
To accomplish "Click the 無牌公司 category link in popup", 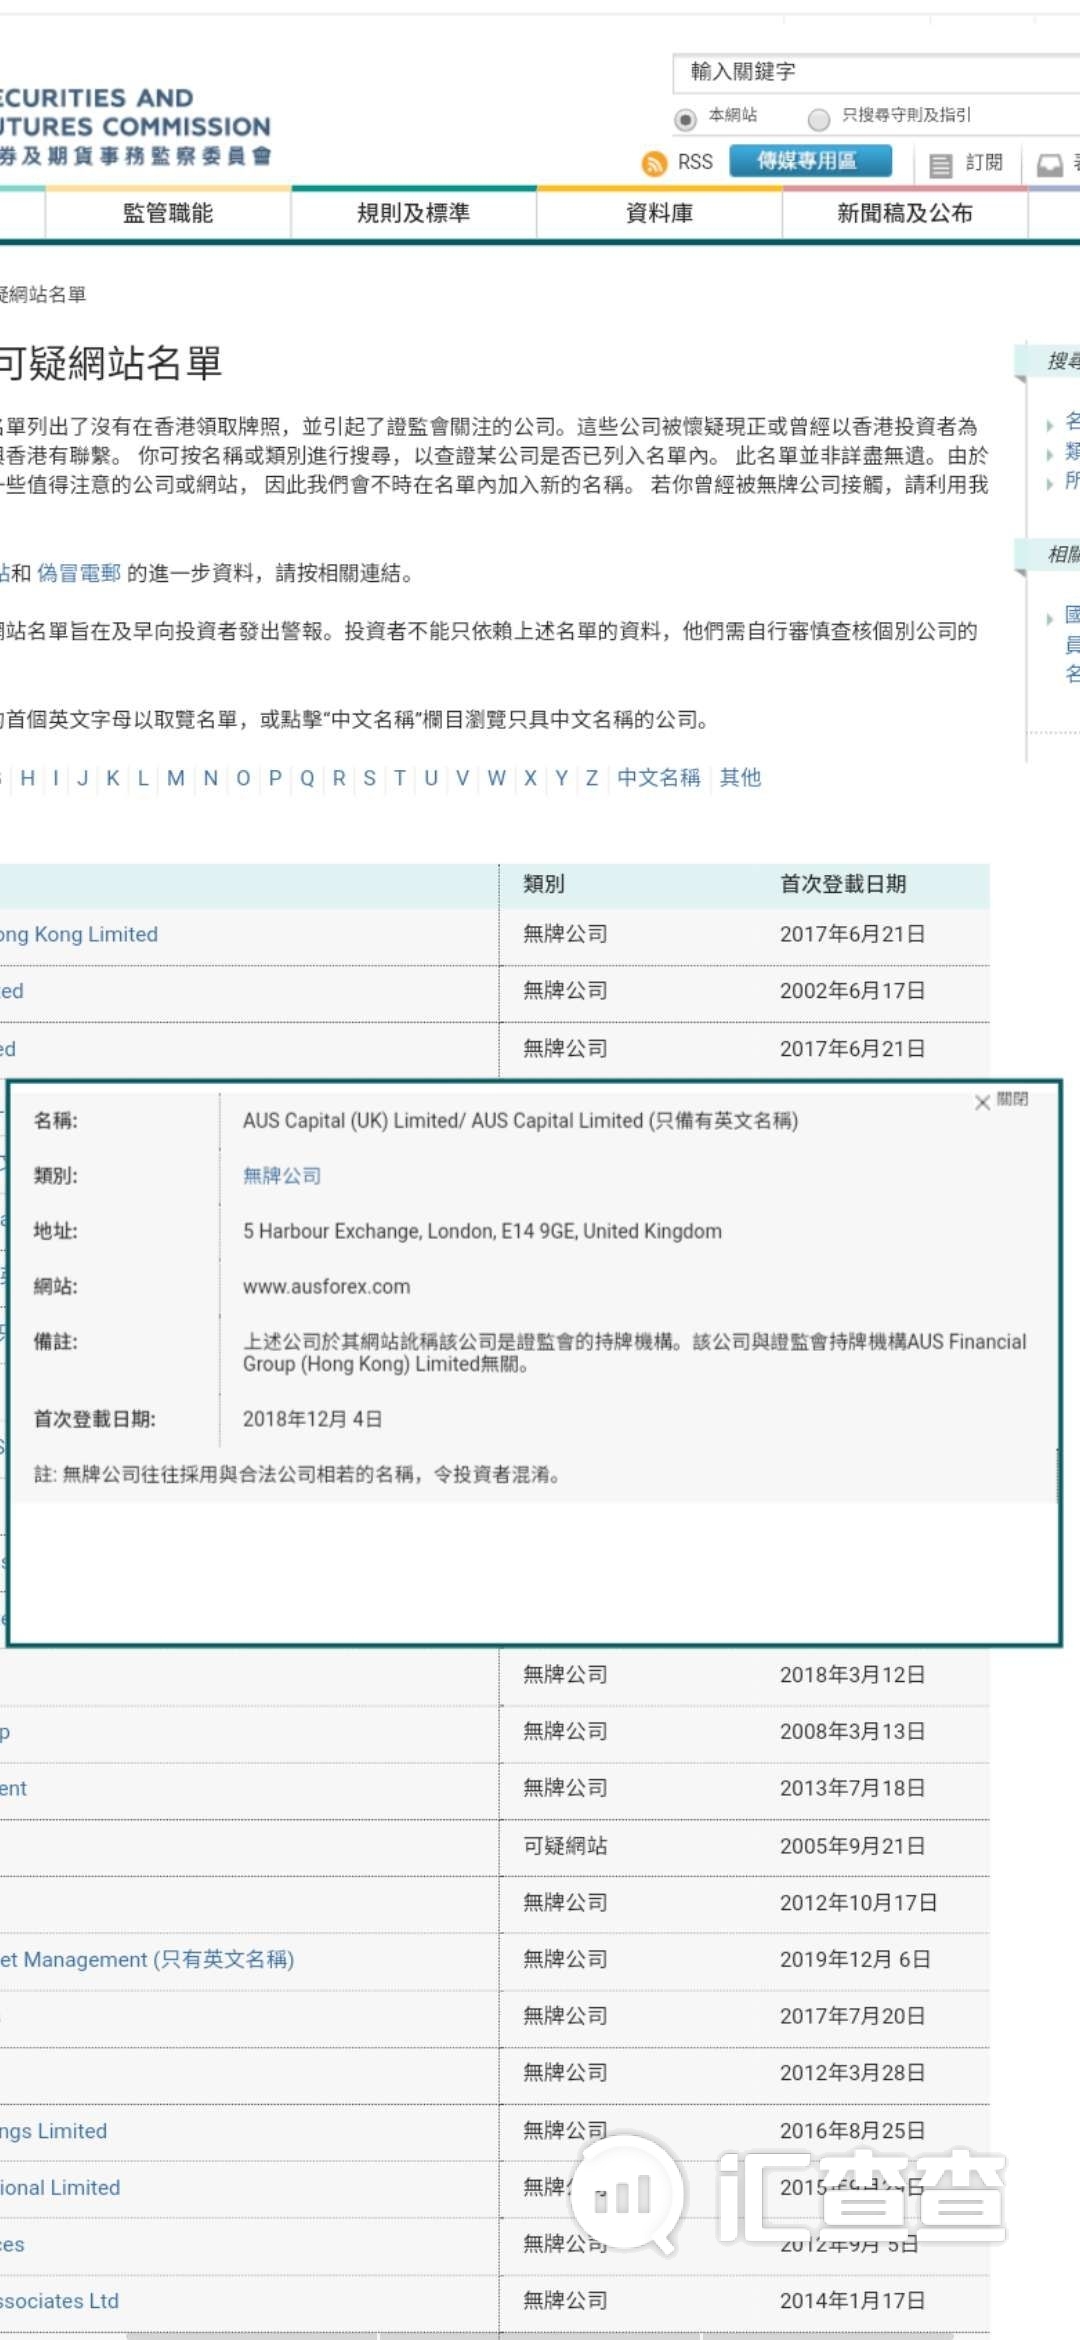I will (282, 1176).
